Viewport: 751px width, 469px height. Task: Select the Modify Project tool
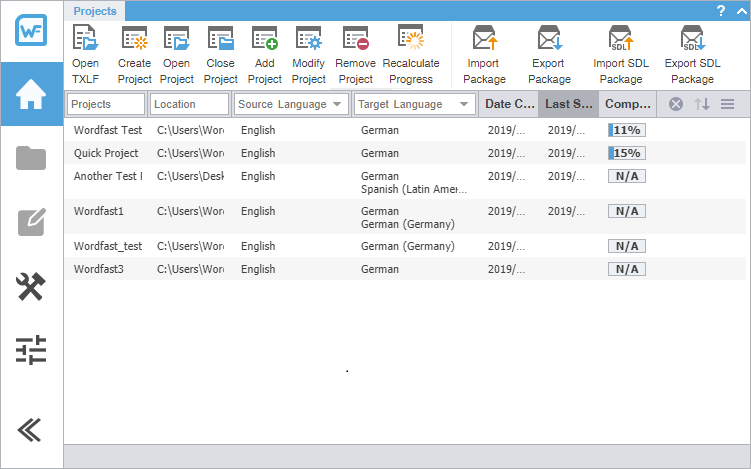pos(308,40)
